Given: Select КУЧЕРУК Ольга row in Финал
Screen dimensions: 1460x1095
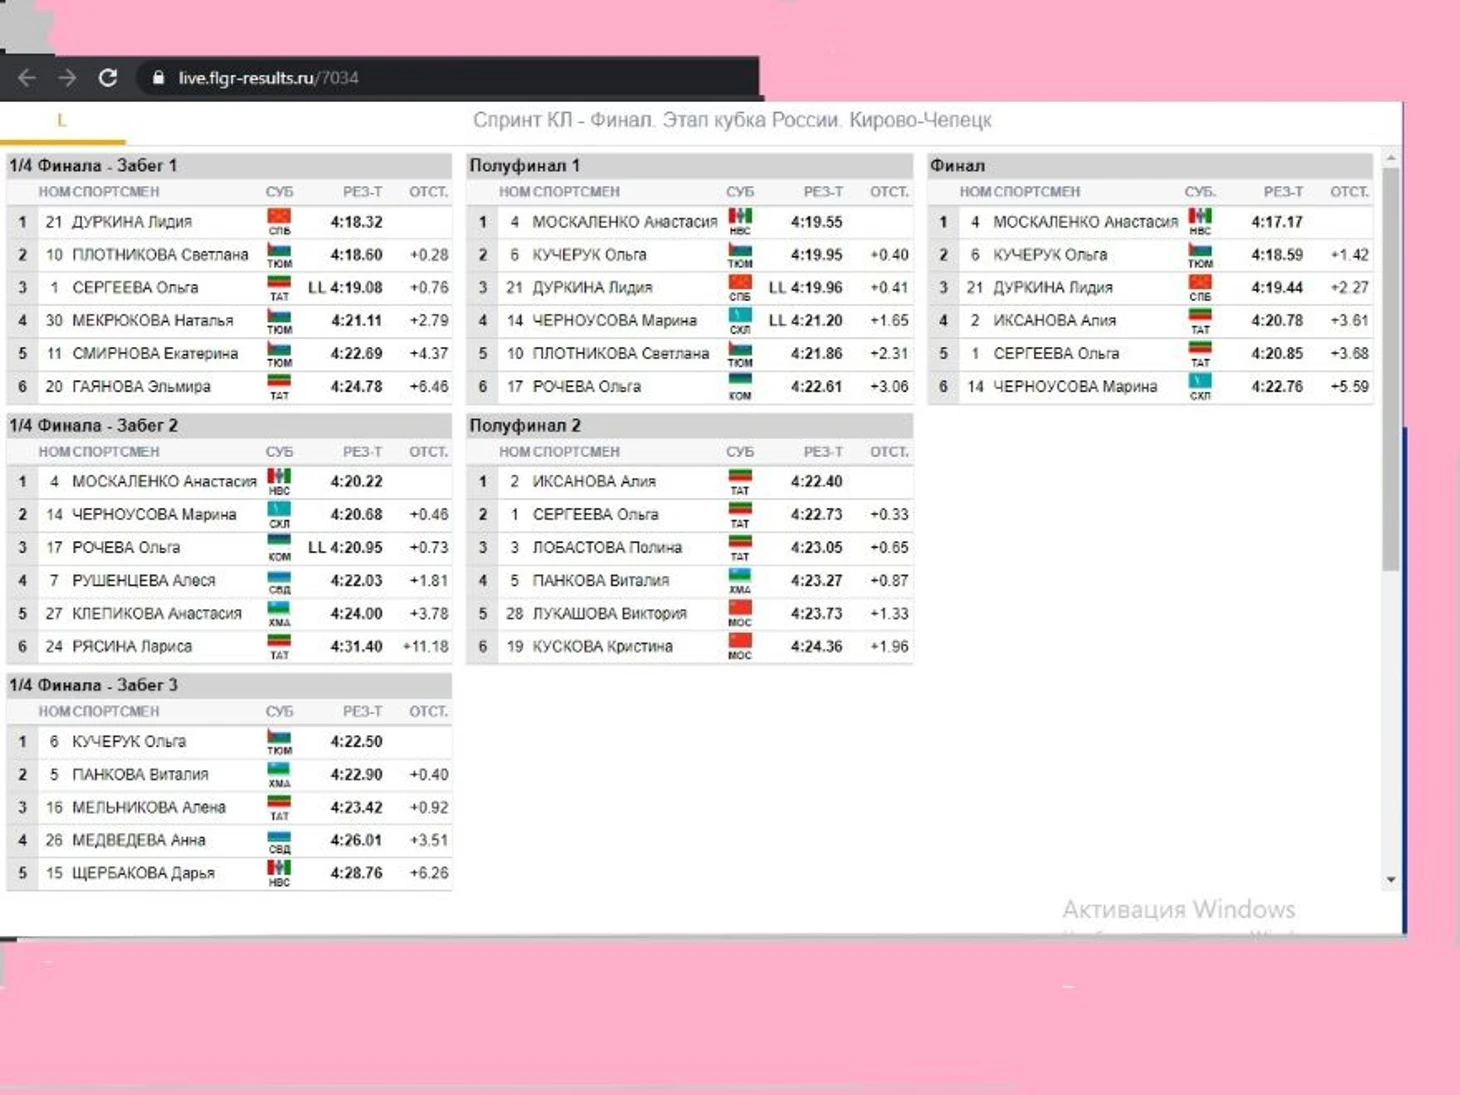Looking at the screenshot, I should (1049, 255).
